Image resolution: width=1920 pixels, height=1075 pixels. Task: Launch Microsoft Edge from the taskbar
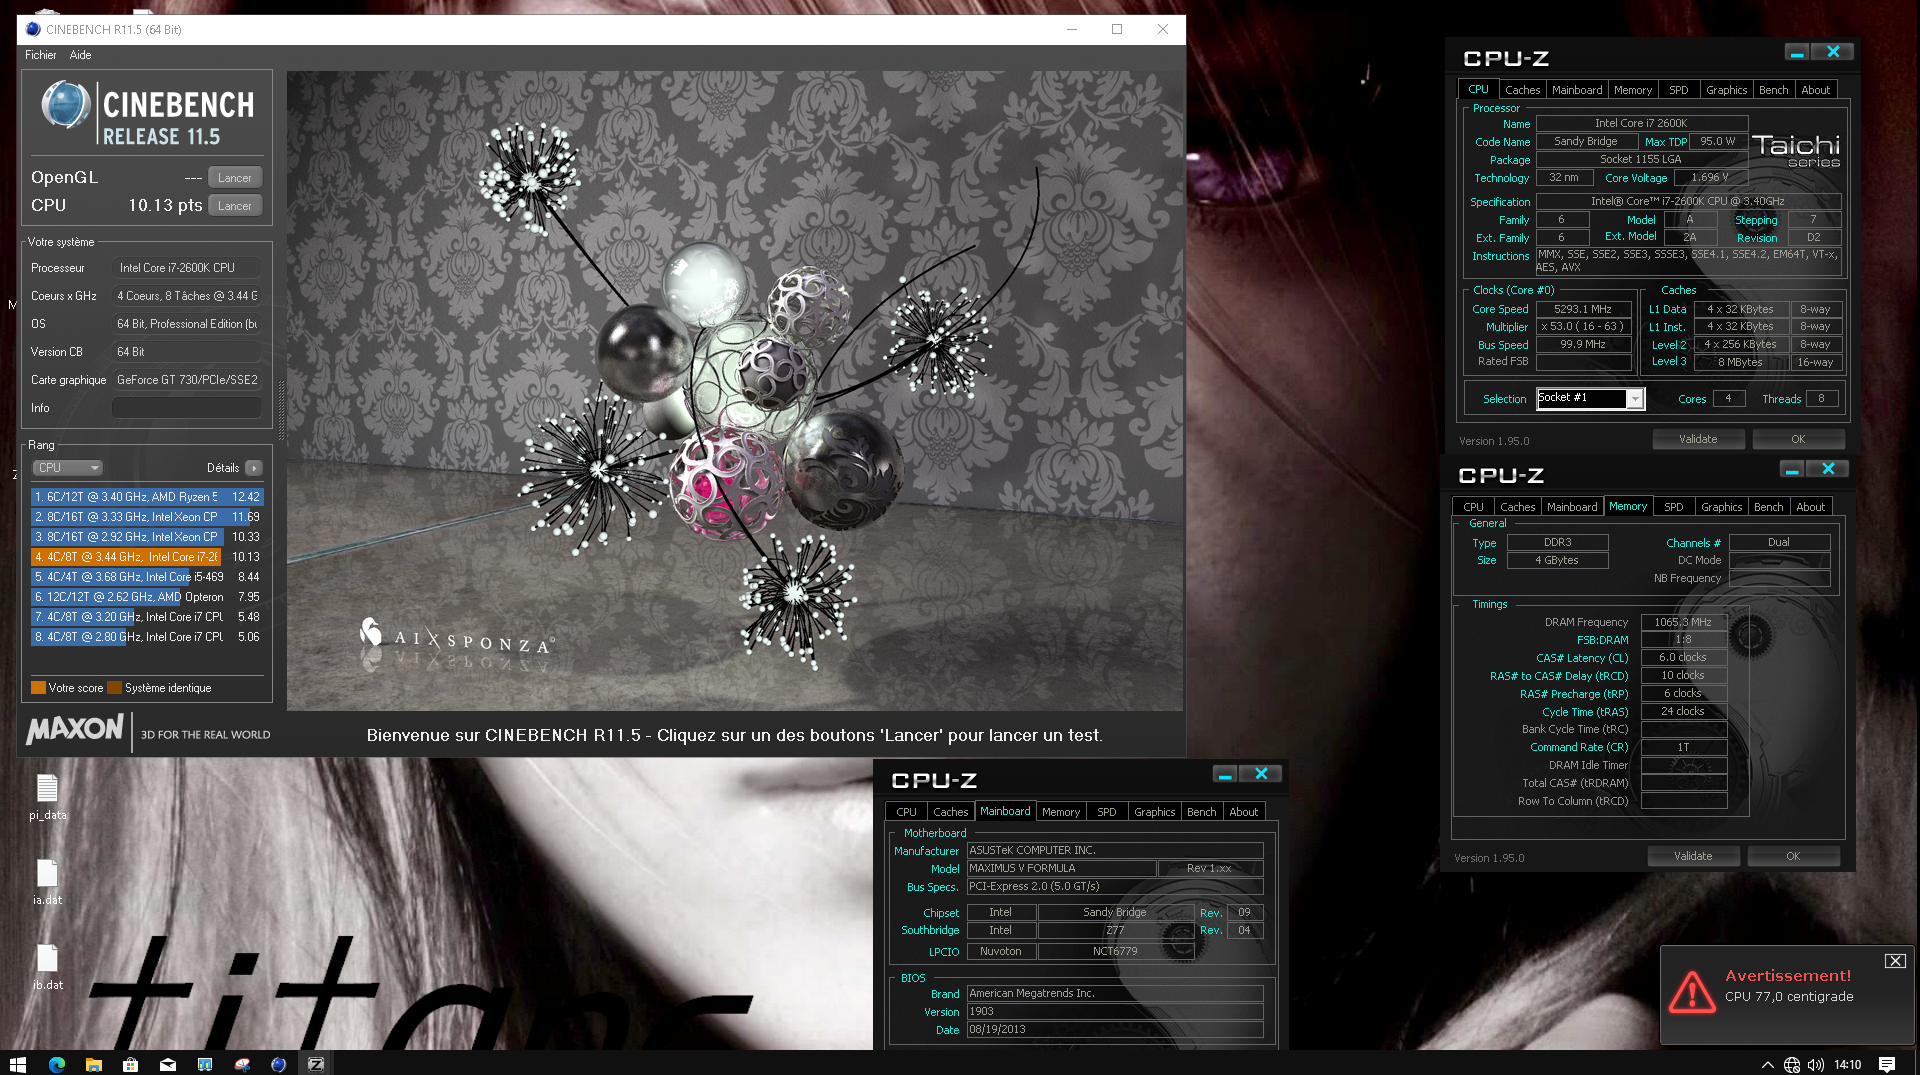click(56, 1064)
